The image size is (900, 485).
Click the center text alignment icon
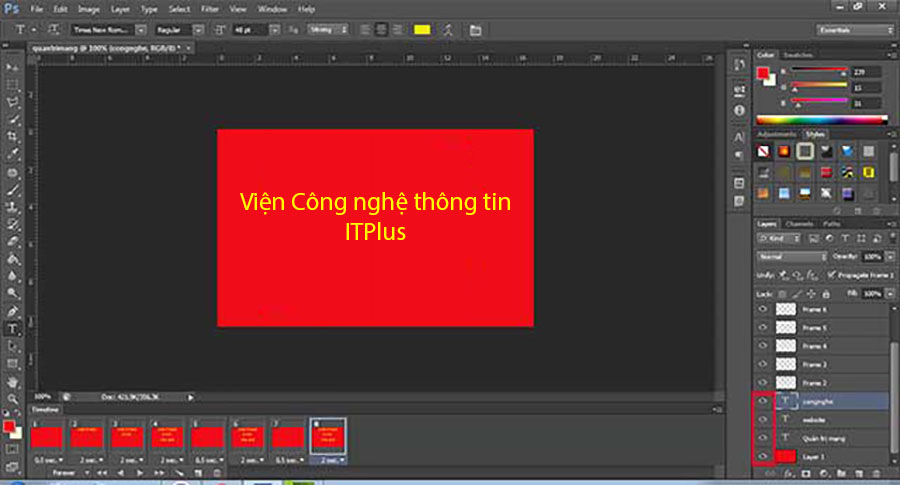coord(380,30)
